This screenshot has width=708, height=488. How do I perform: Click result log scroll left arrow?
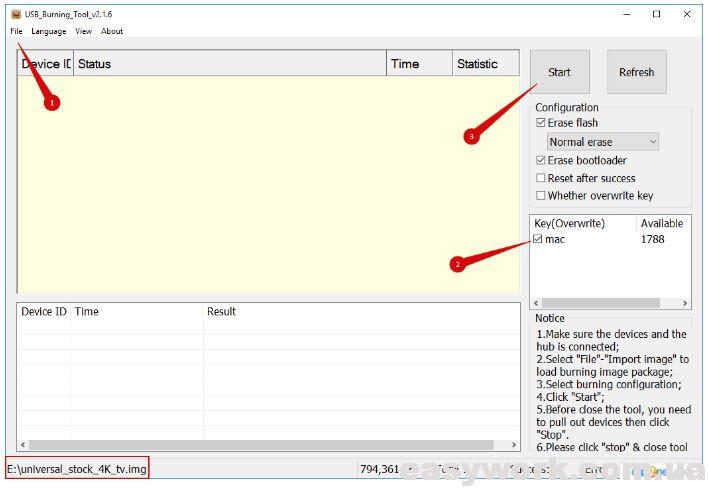tap(23, 445)
